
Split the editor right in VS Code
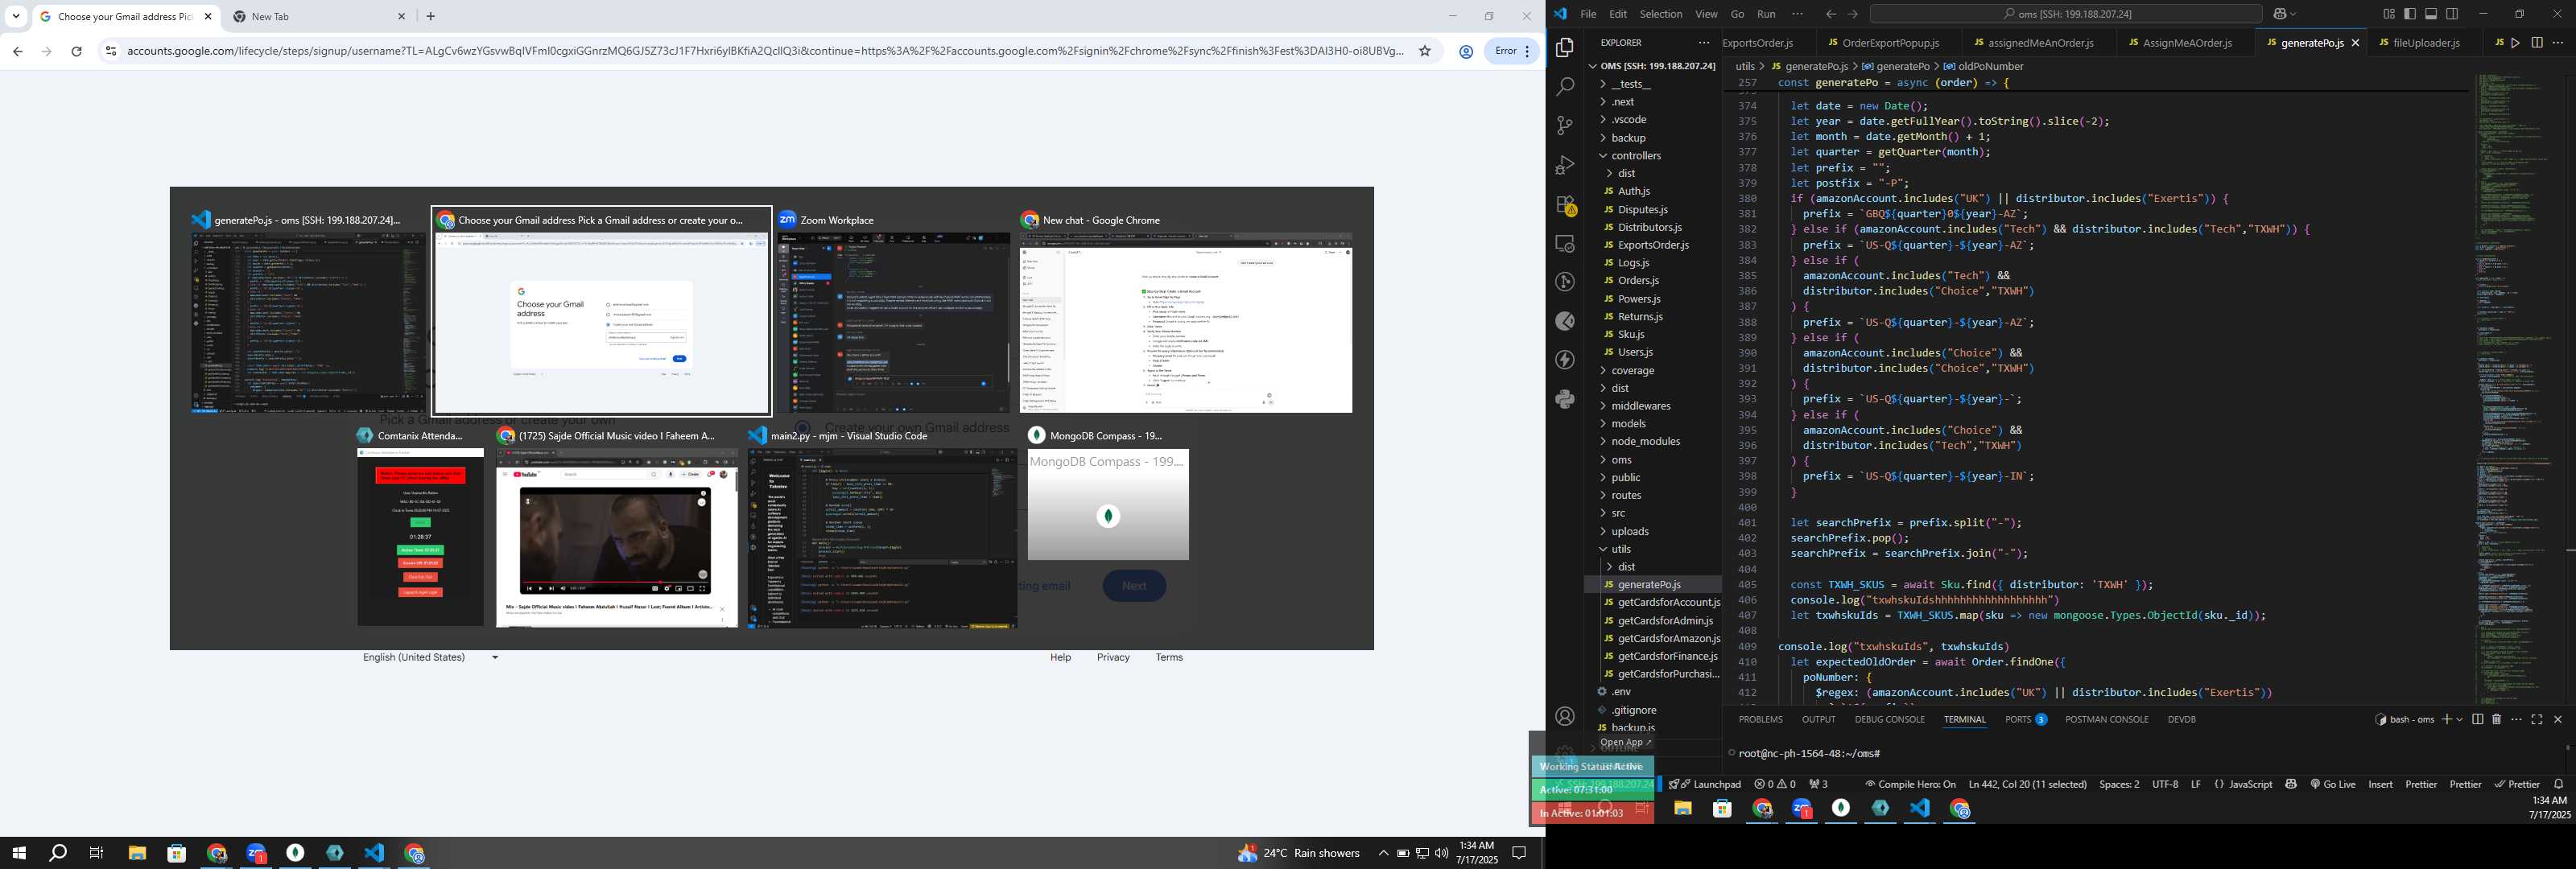pos(2537,43)
